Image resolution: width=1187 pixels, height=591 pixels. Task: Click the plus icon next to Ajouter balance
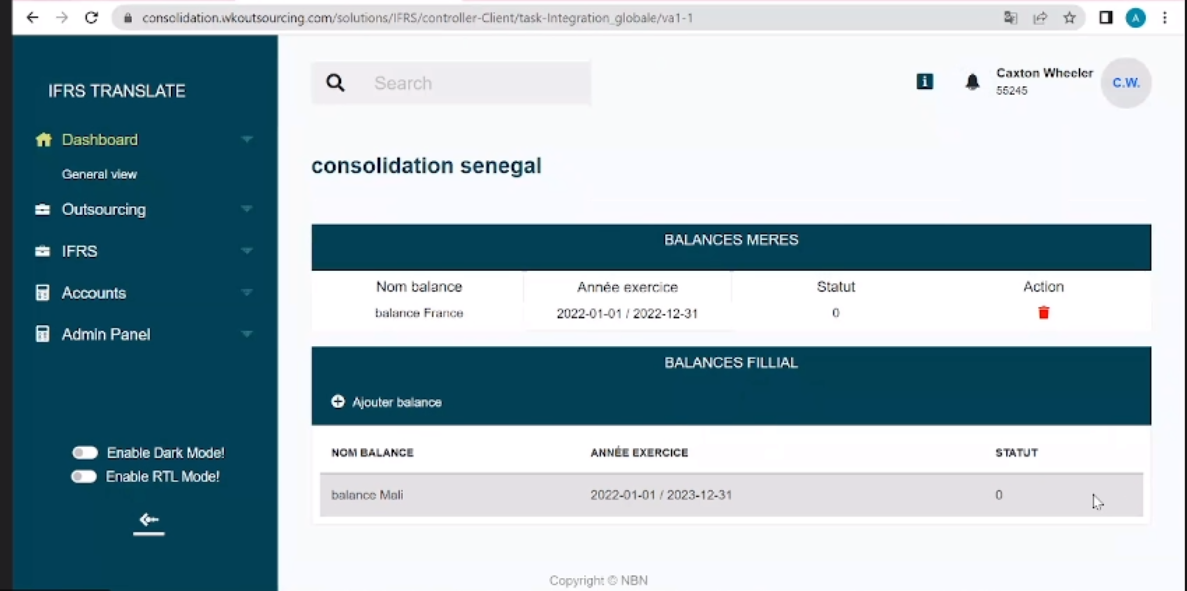338,402
